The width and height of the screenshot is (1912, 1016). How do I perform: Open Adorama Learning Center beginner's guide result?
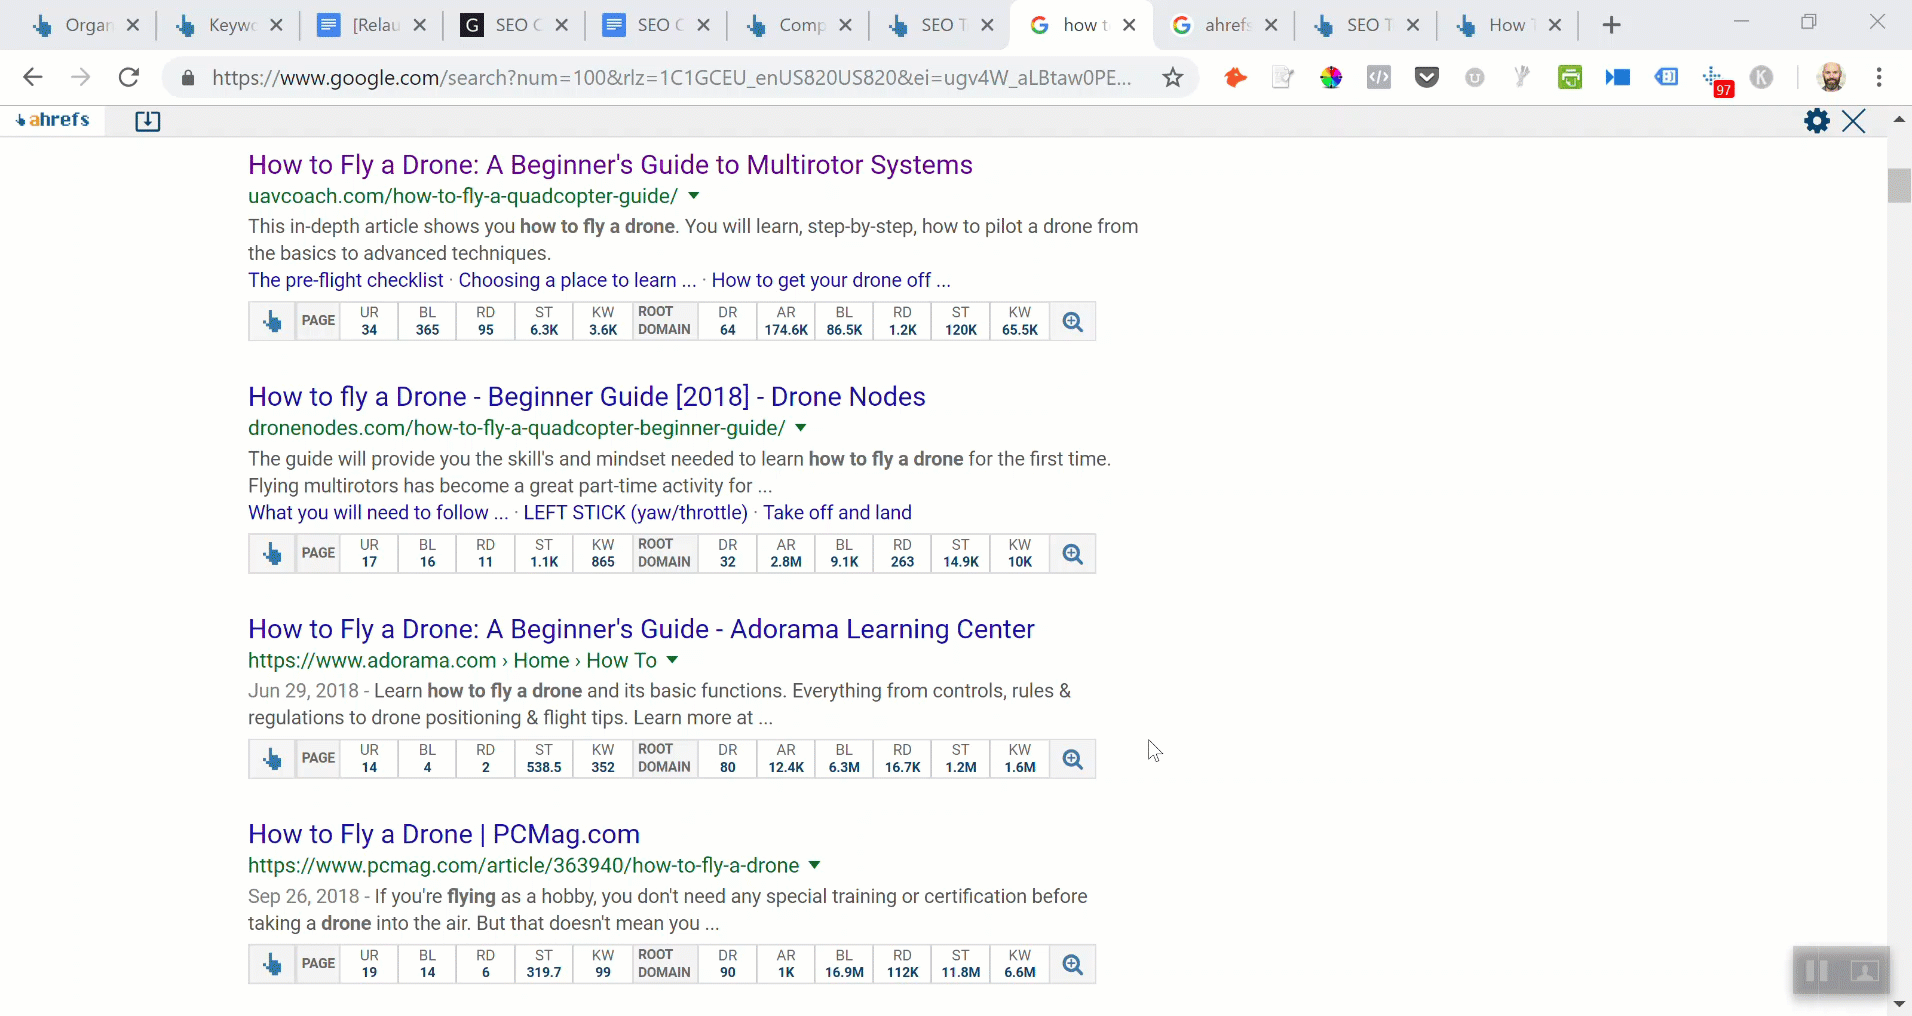pyautogui.click(x=640, y=629)
